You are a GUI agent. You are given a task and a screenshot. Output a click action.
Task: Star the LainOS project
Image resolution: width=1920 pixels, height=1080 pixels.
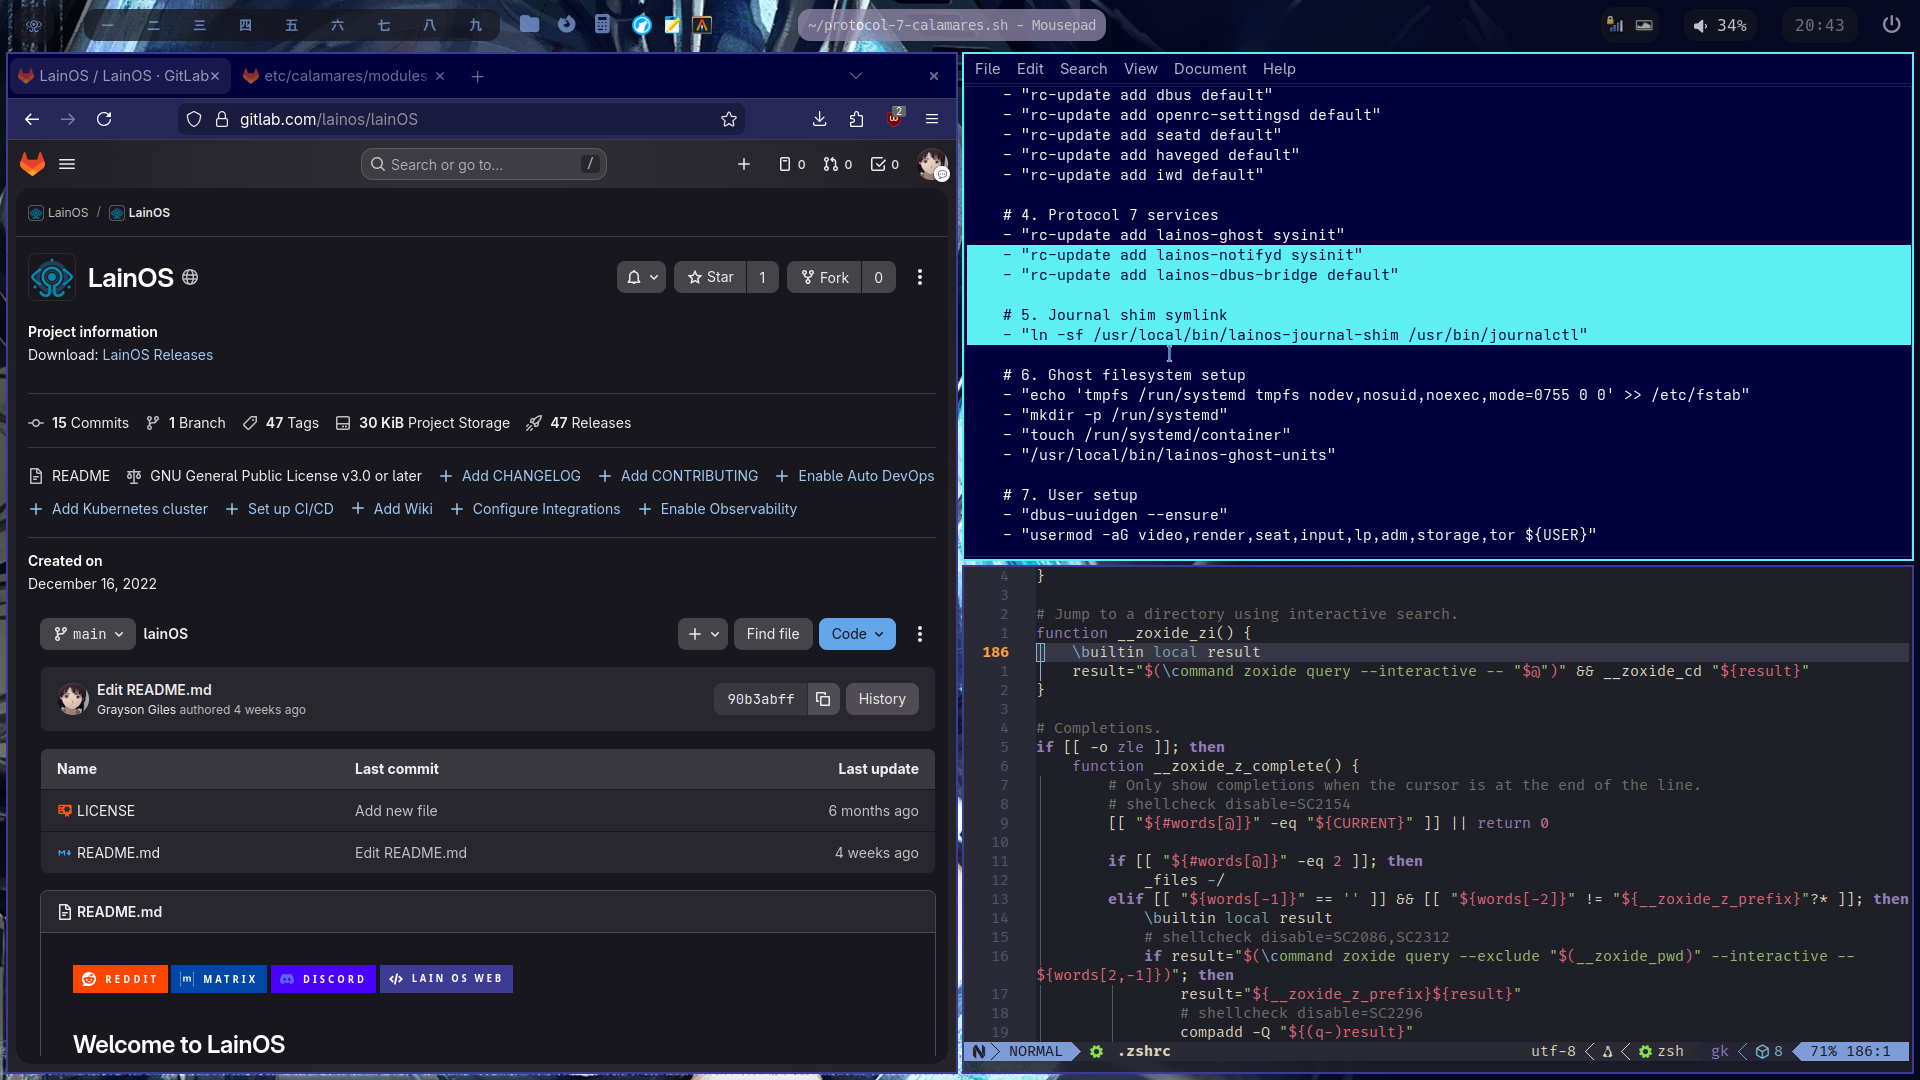711,277
